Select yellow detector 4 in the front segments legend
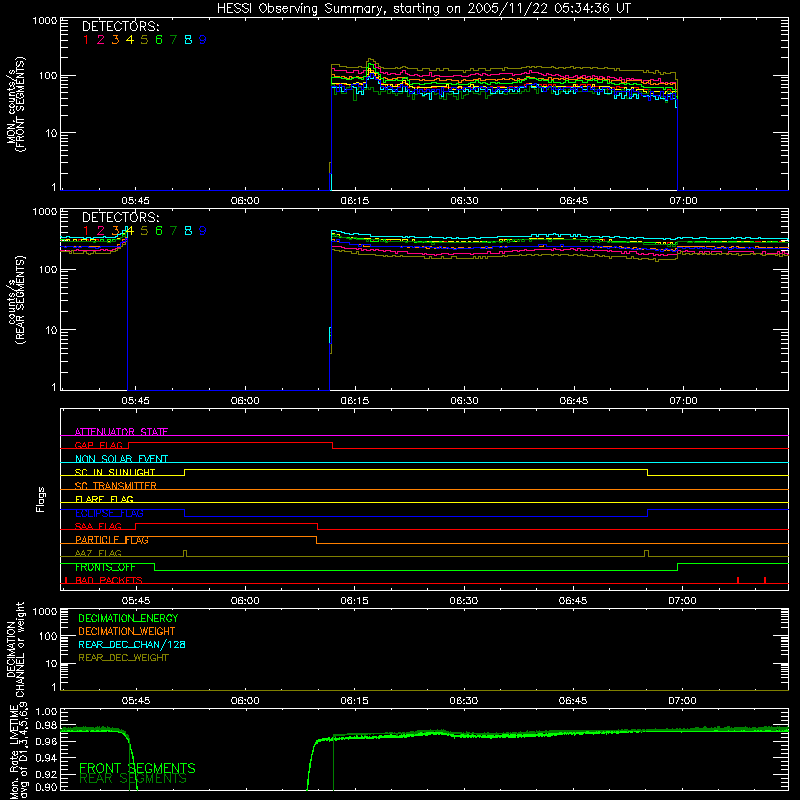Image resolution: width=800 pixels, height=800 pixels. coord(130,40)
